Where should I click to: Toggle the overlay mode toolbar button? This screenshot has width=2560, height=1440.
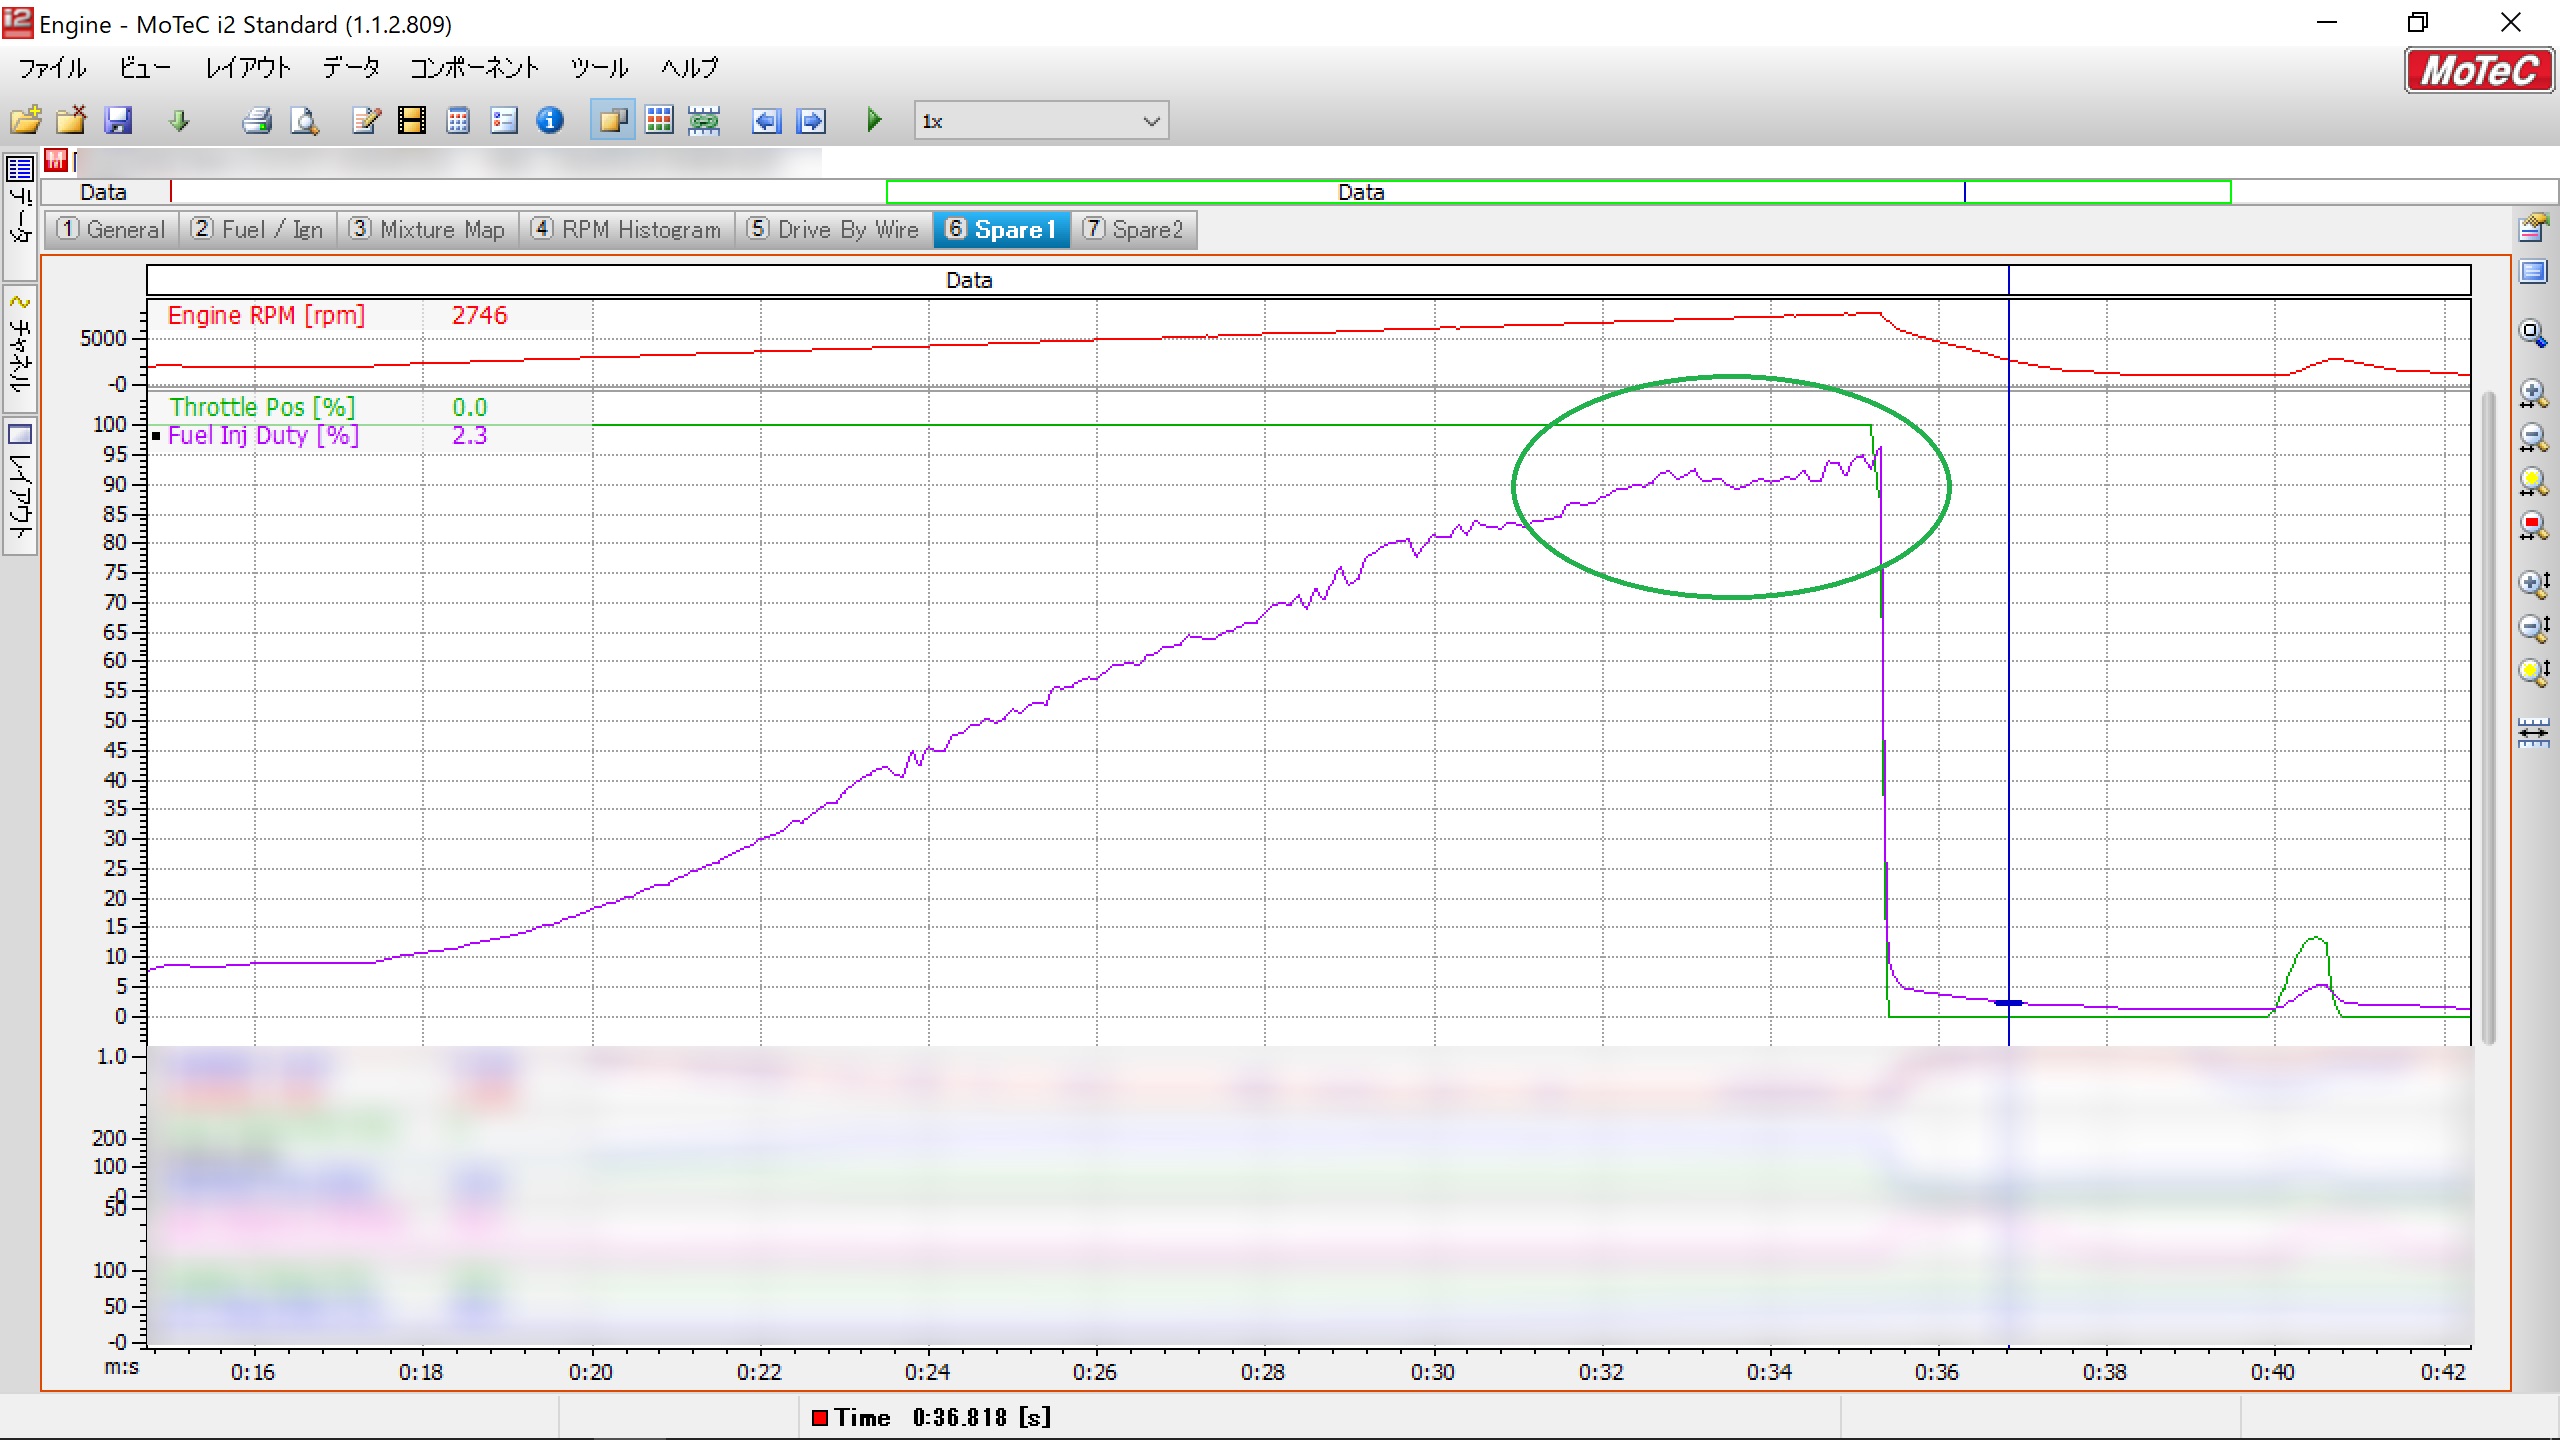pyautogui.click(x=612, y=121)
